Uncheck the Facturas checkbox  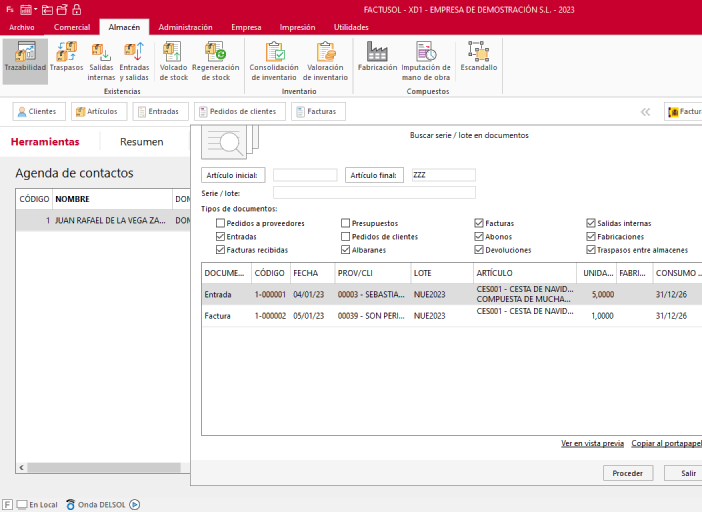point(479,223)
